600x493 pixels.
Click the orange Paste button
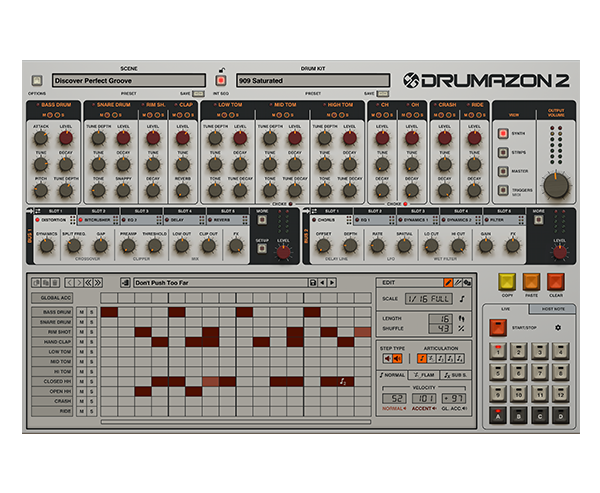pos(532,282)
